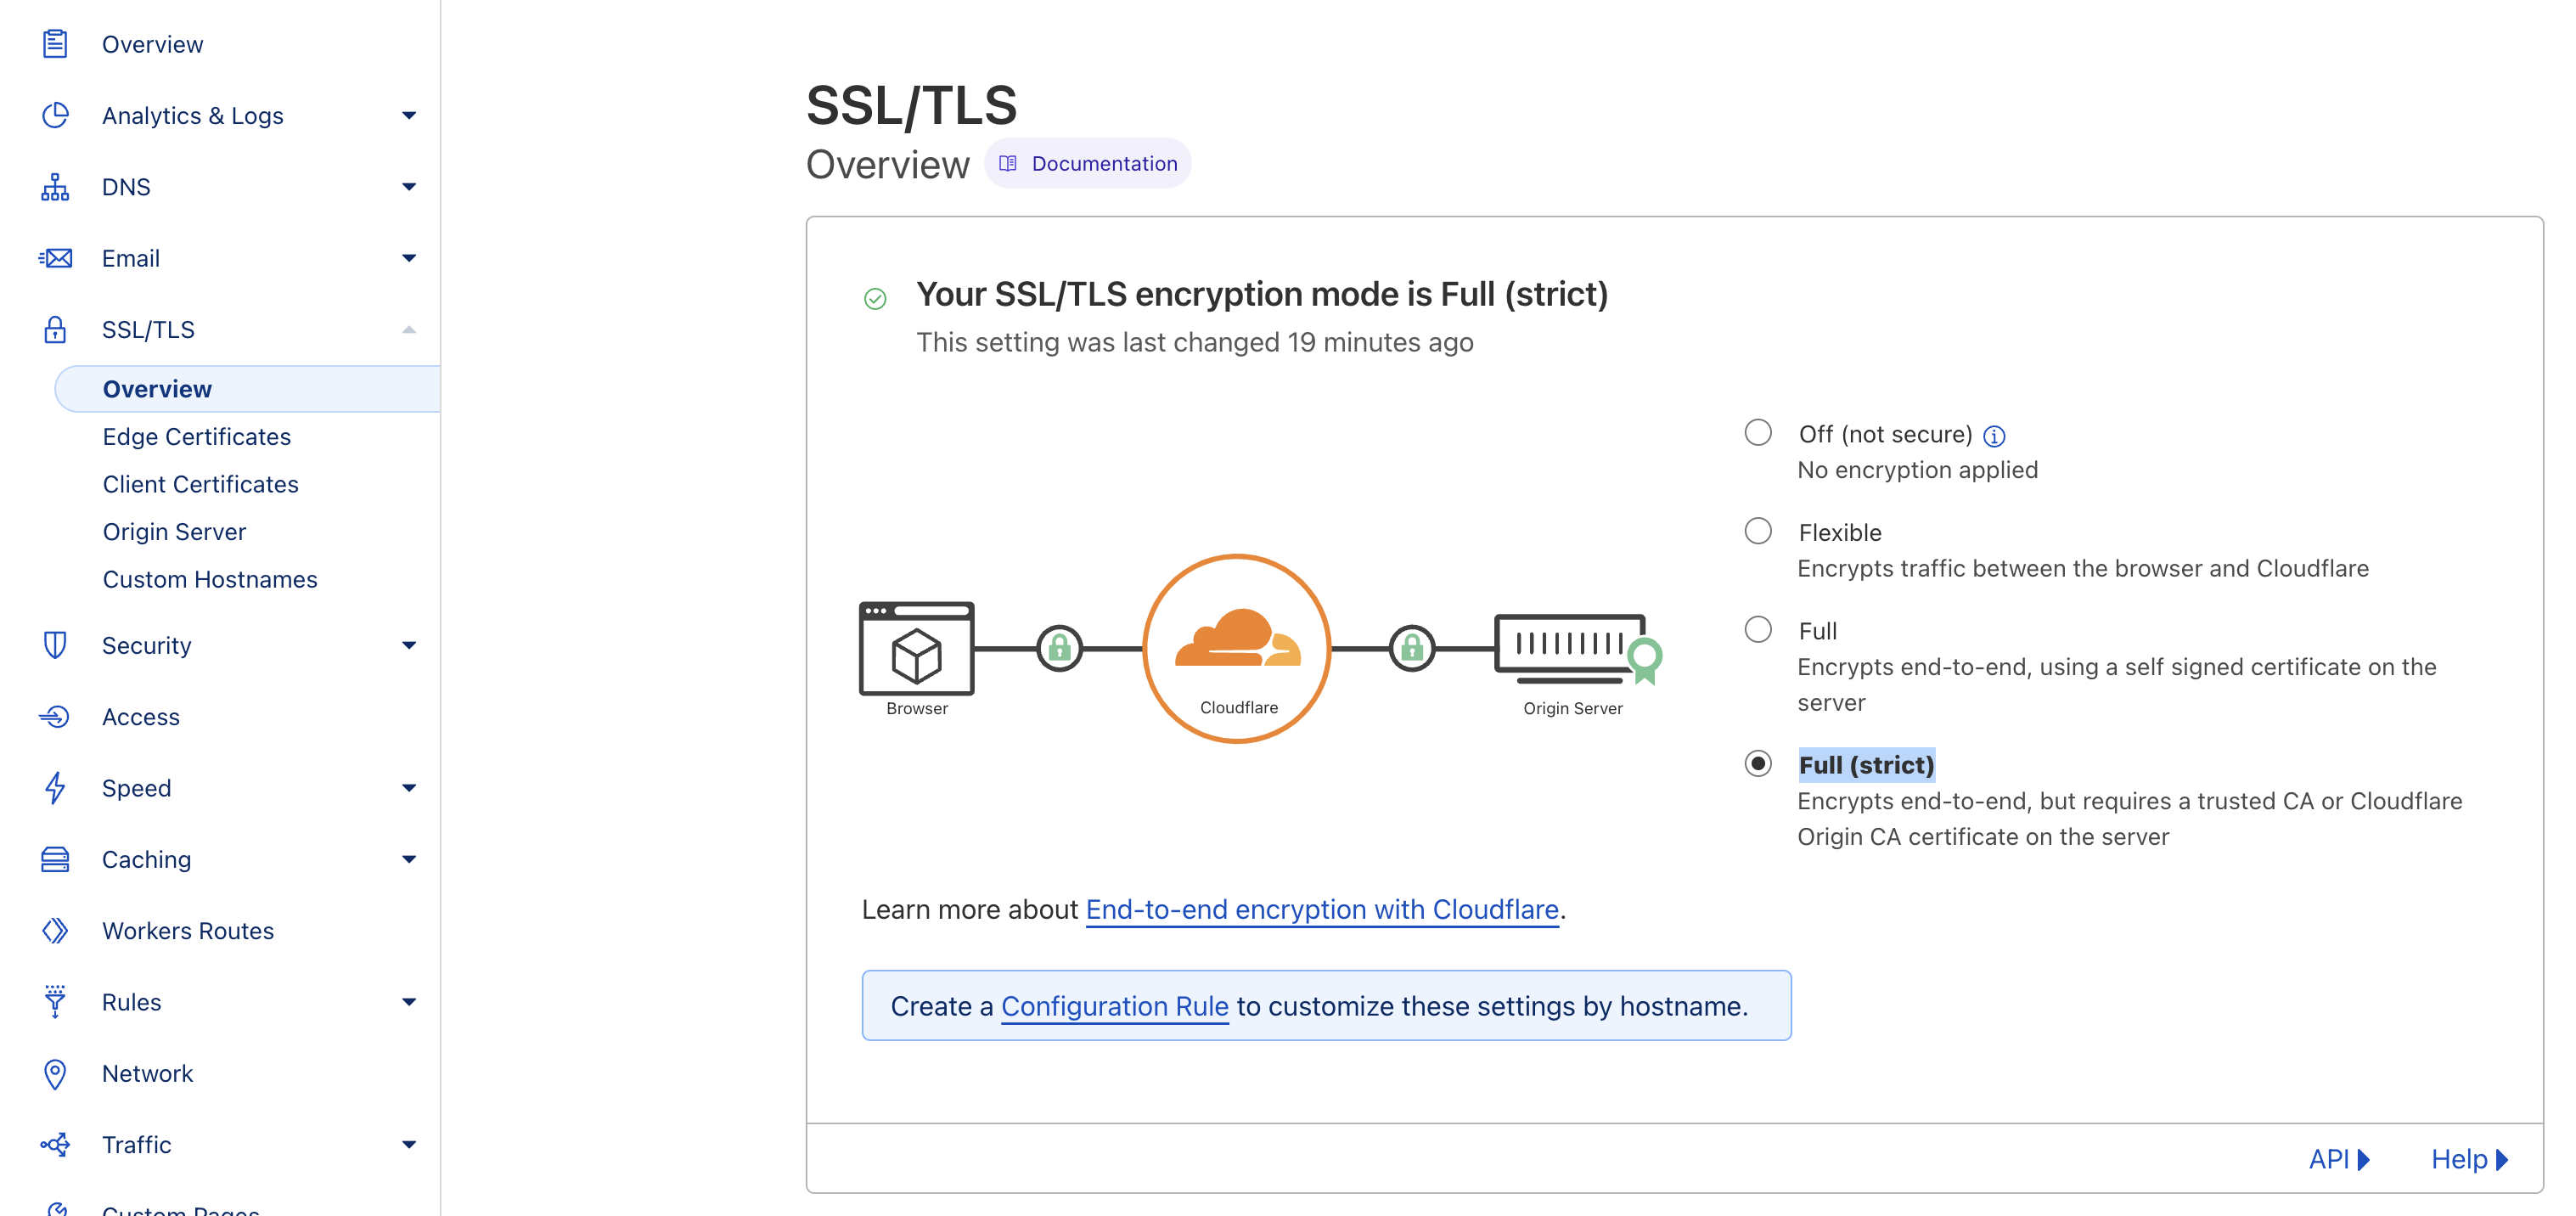Image resolution: width=2576 pixels, height=1216 pixels.
Task: Open Edge Certificates submenu item
Action: (196, 437)
